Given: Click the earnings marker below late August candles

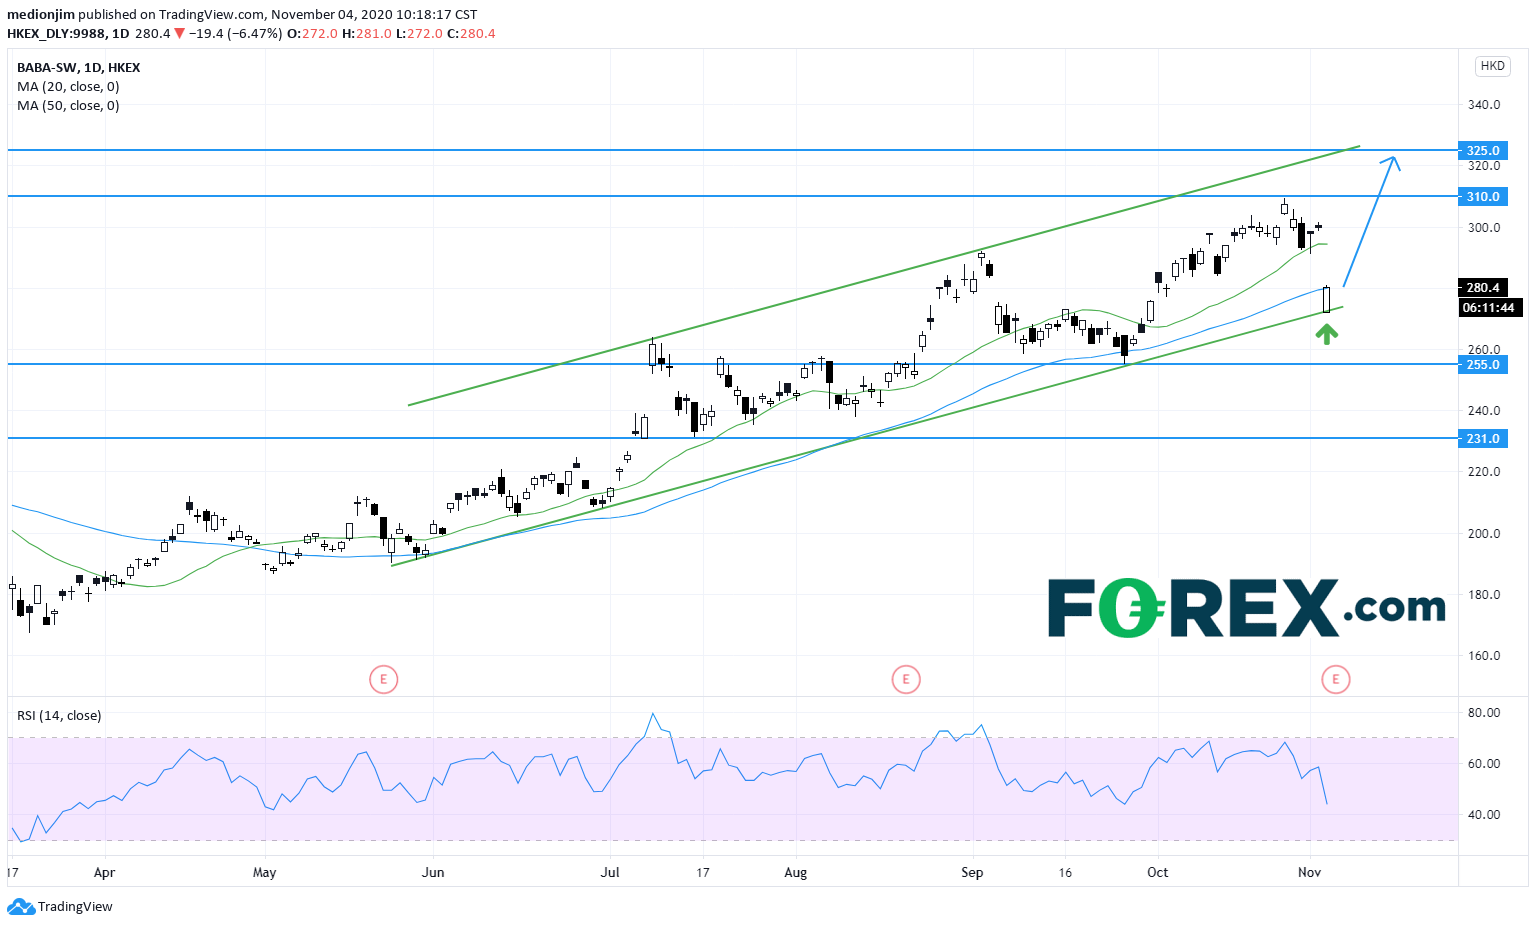Looking at the screenshot, I should (905, 680).
